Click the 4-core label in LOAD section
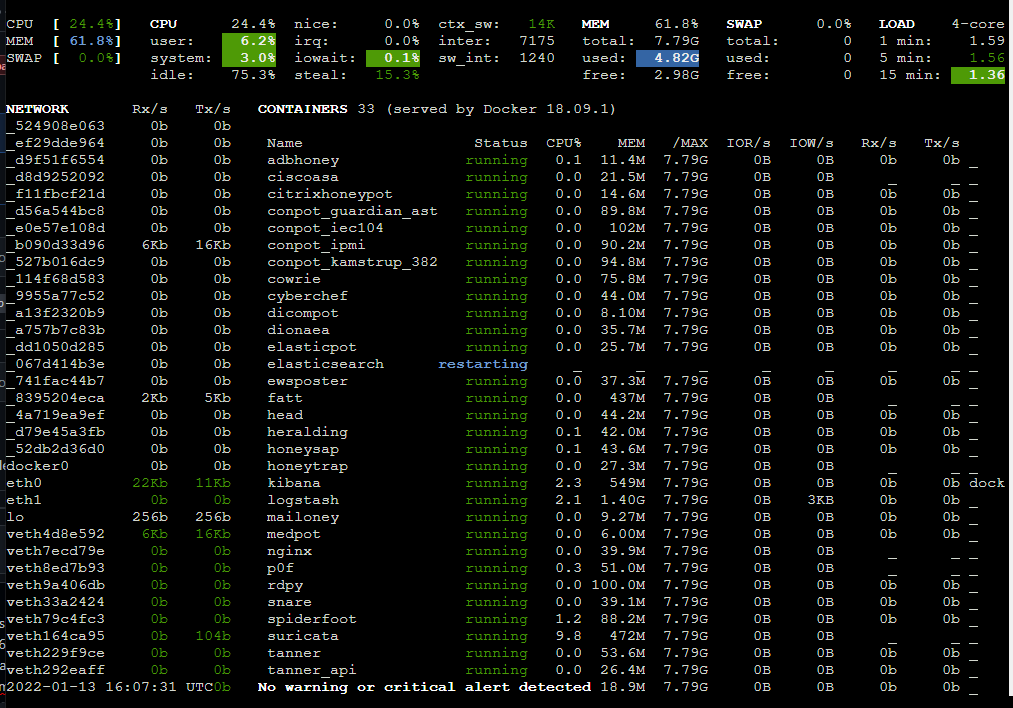 tap(978, 24)
